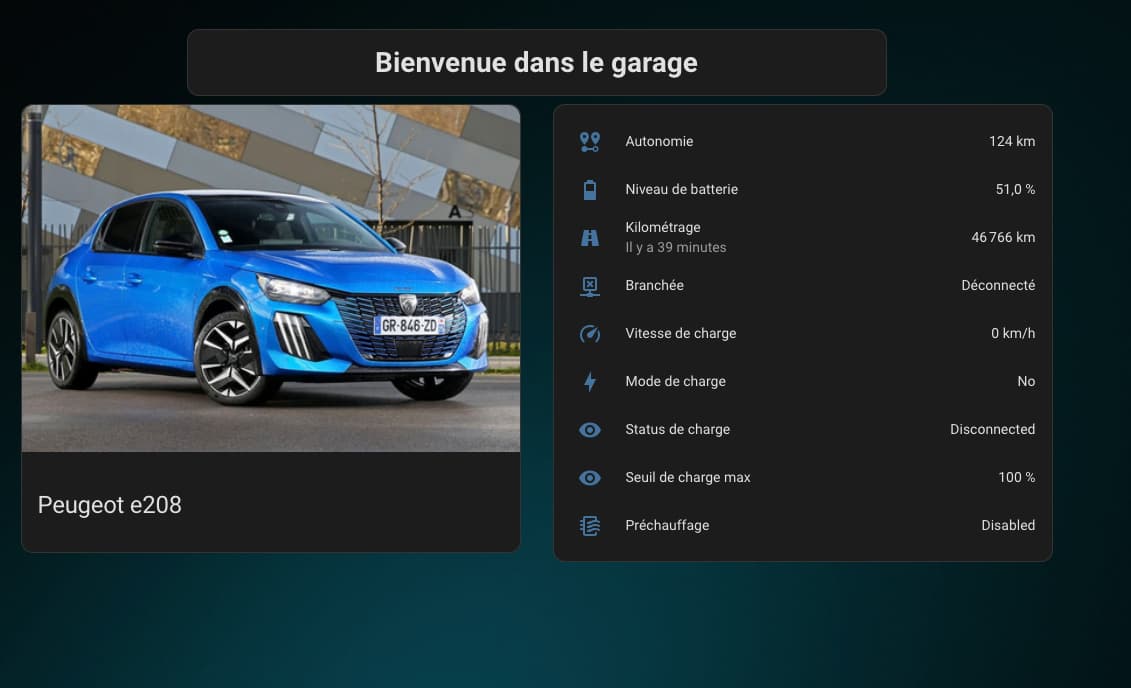Screen dimensions: 1131x688
Task: Click the Déconnecté plugged-in state
Action: click(997, 285)
